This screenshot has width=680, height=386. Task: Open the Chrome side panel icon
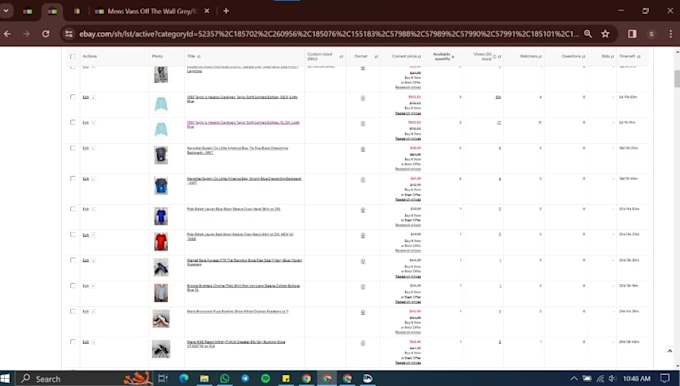tap(632, 34)
